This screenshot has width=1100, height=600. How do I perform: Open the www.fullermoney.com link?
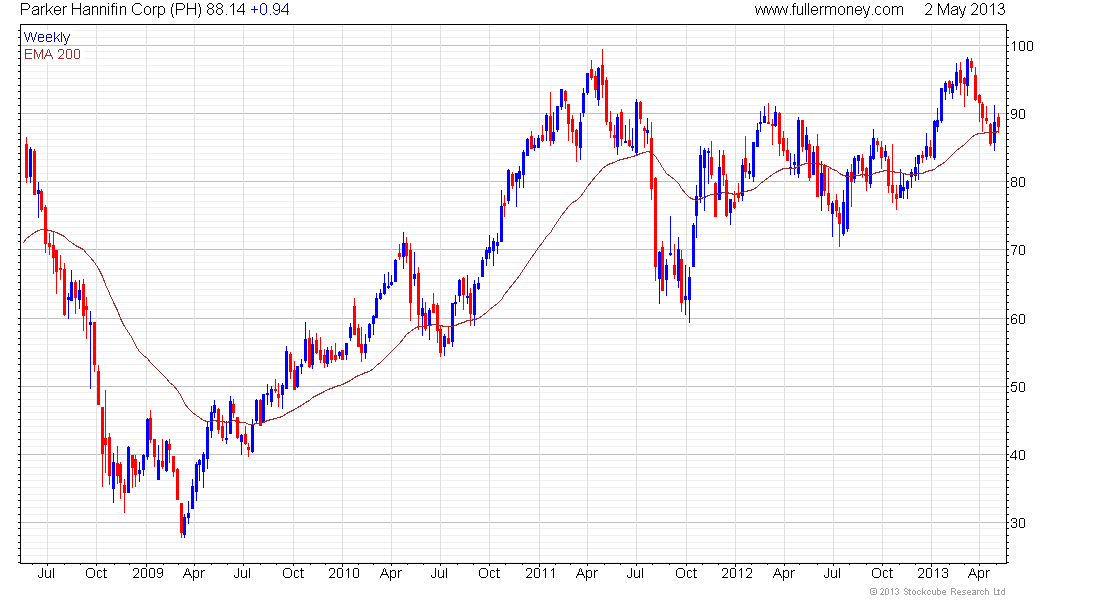pyautogui.click(x=828, y=10)
